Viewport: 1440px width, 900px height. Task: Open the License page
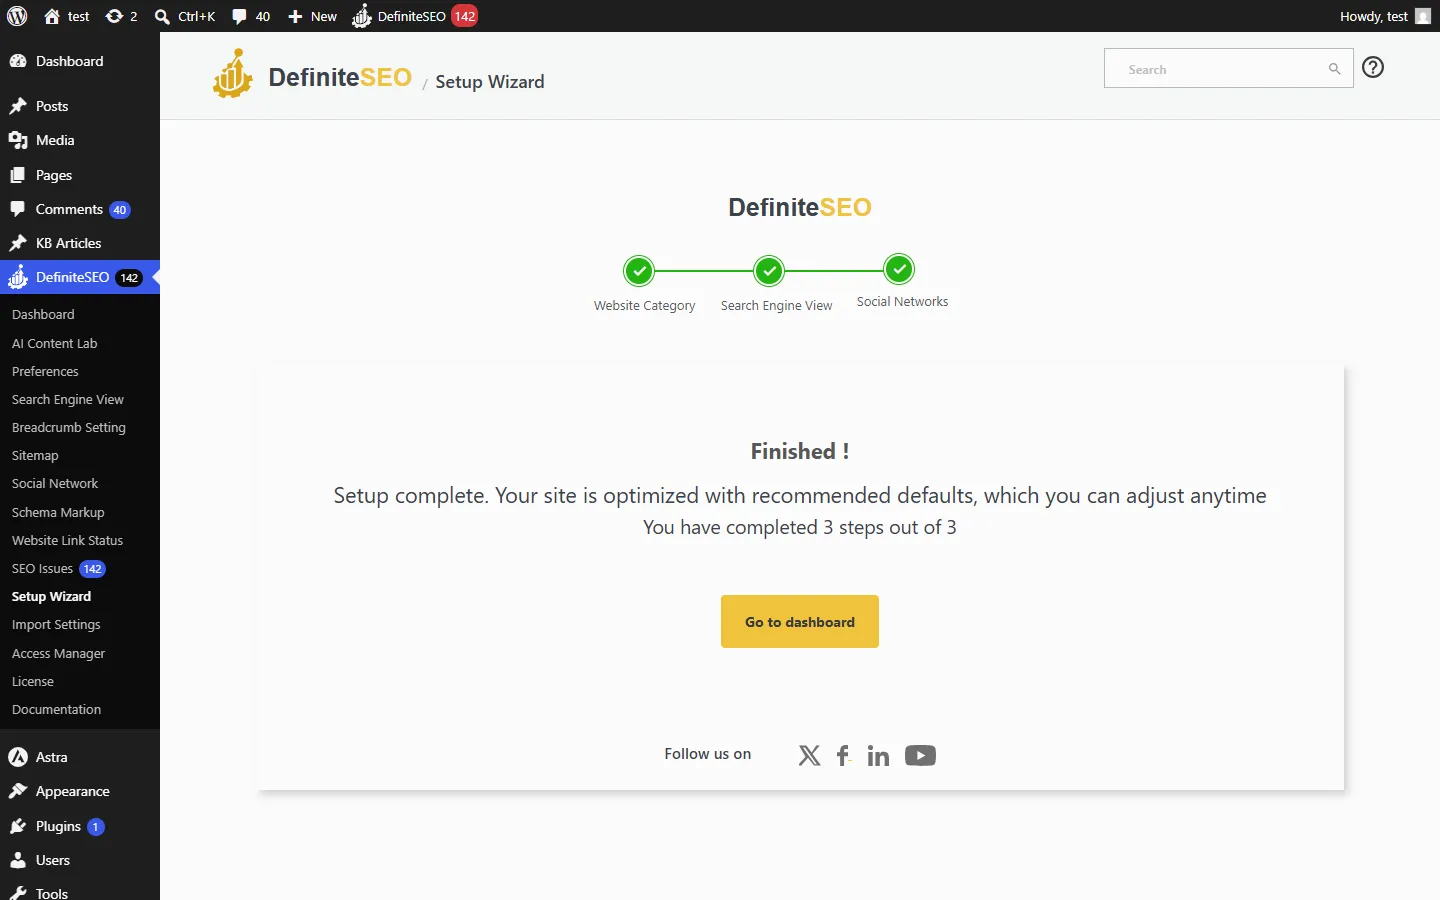point(33,681)
